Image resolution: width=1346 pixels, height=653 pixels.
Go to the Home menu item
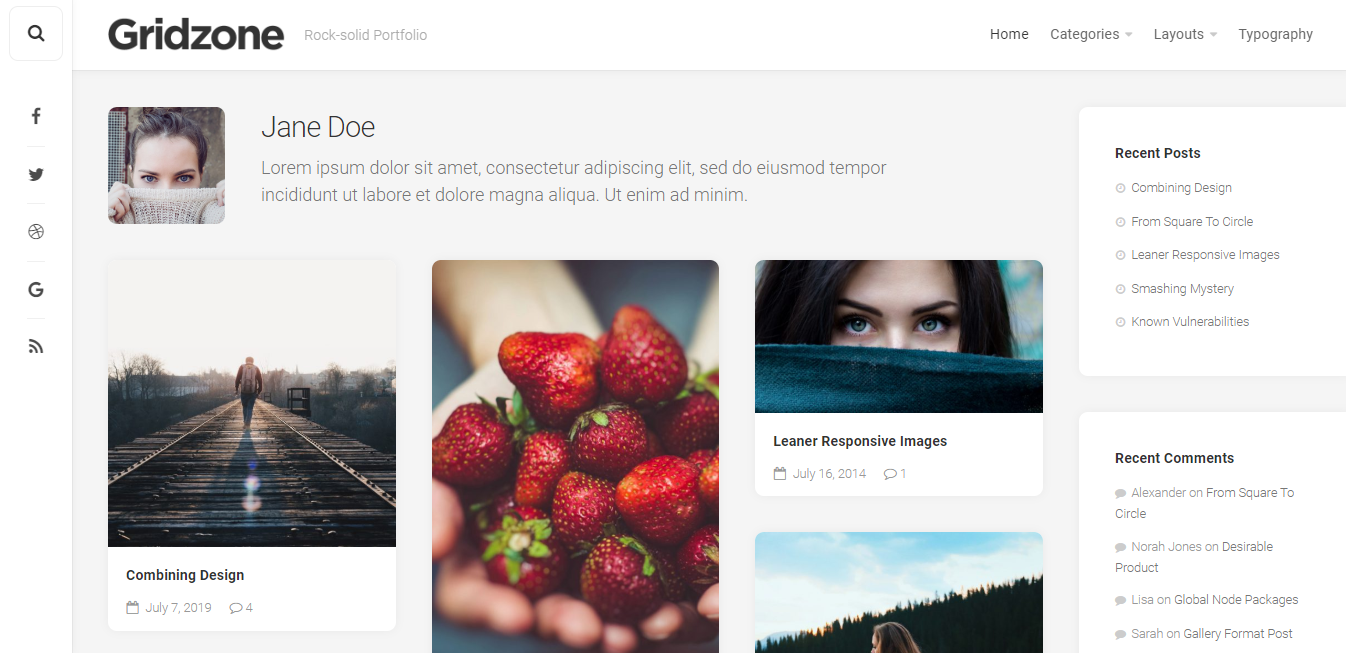pos(1009,34)
